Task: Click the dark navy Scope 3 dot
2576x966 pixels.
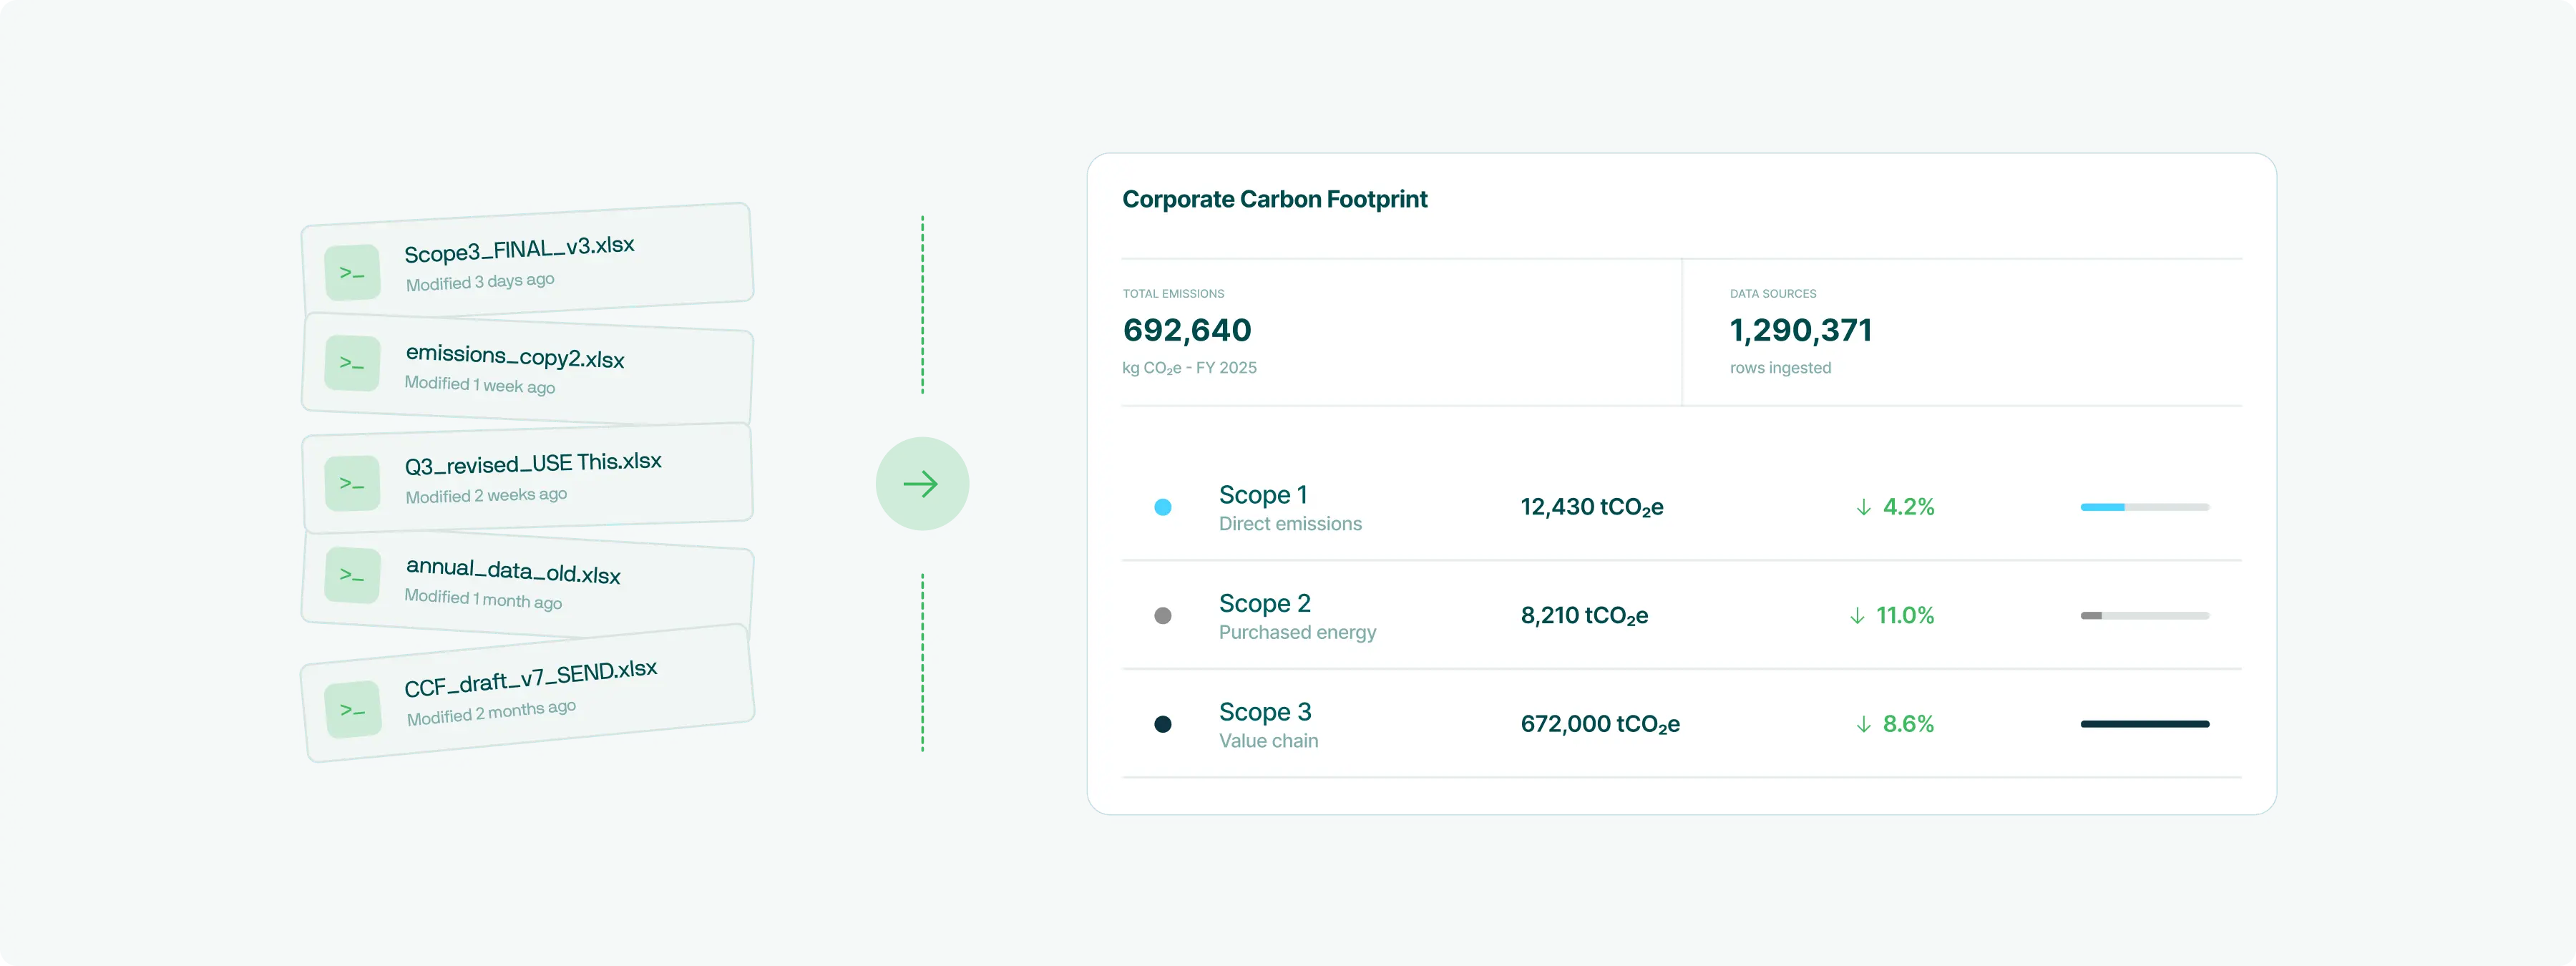Action: pos(1162,724)
